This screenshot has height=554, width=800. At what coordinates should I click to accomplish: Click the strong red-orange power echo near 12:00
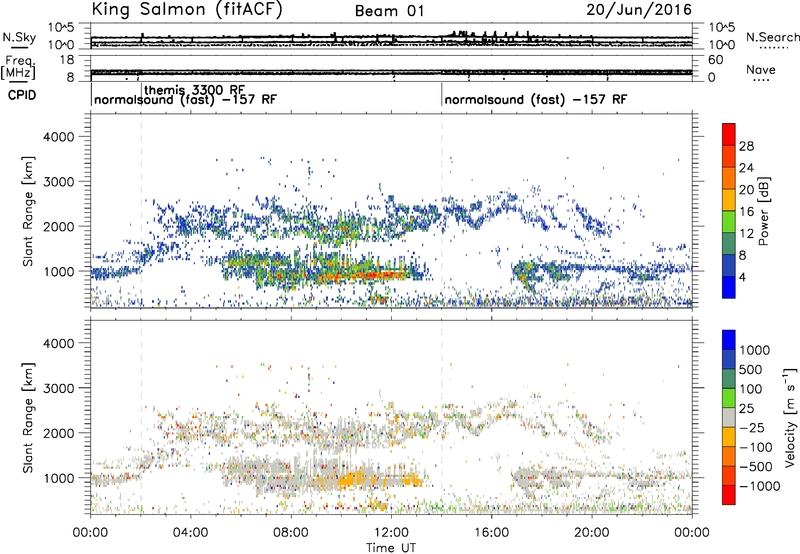pyautogui.click(x=378, y=275)
